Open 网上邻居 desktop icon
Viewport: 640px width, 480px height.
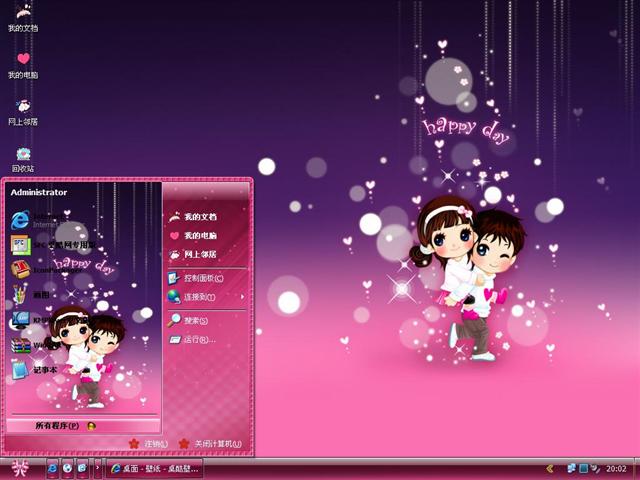(23, 112)
